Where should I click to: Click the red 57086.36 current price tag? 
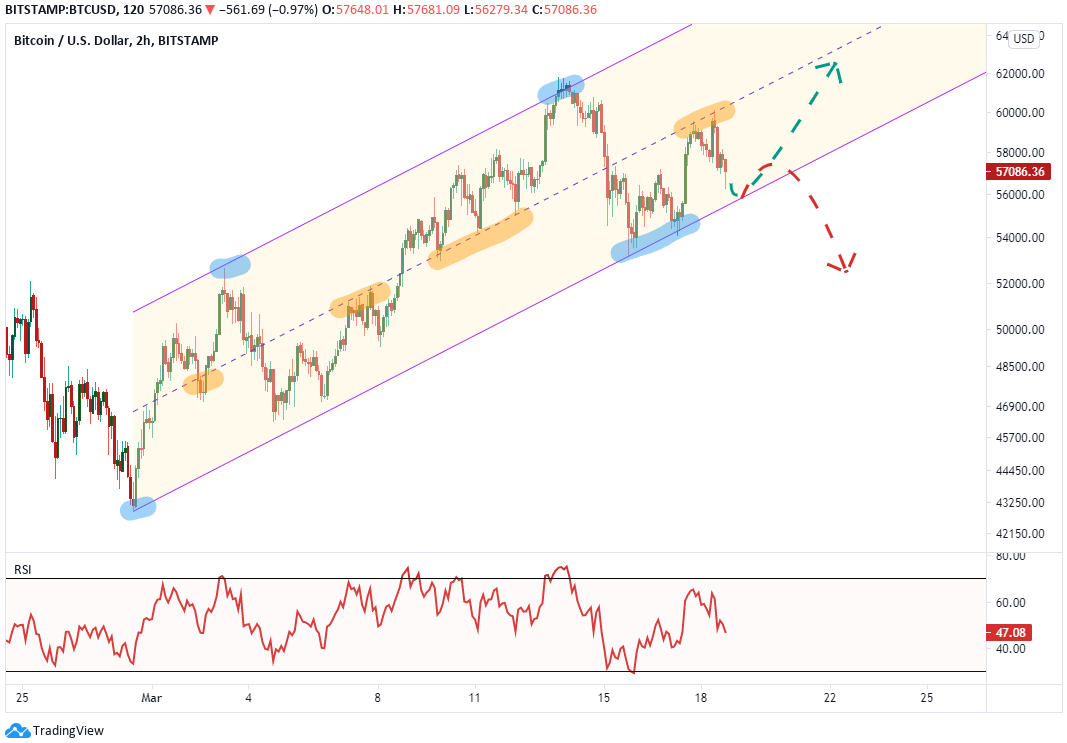(x=1018, y=172)
